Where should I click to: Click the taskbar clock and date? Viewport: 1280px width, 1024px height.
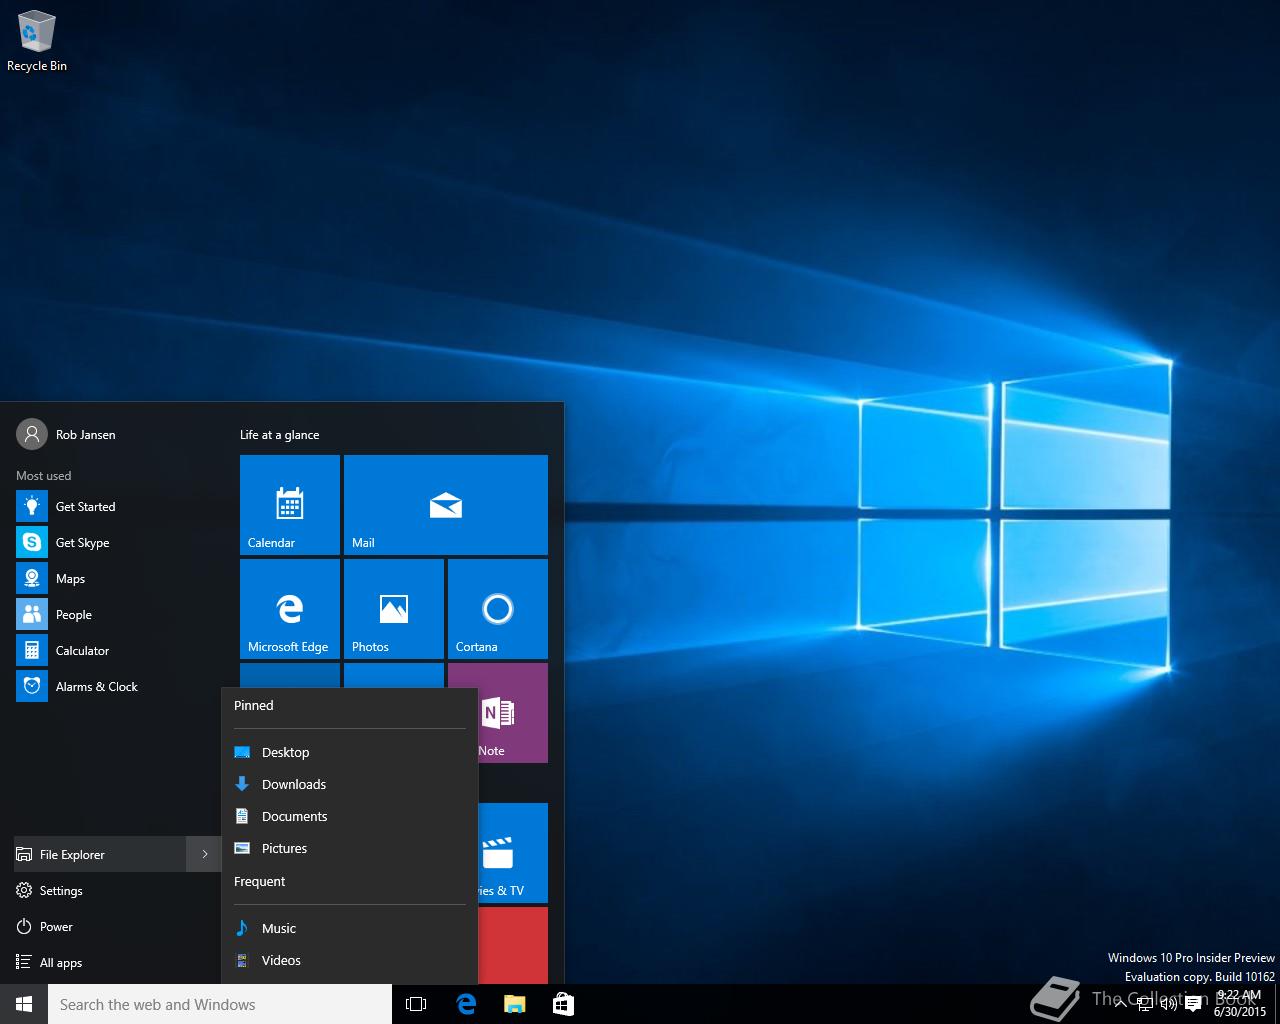point(1239,1004)
